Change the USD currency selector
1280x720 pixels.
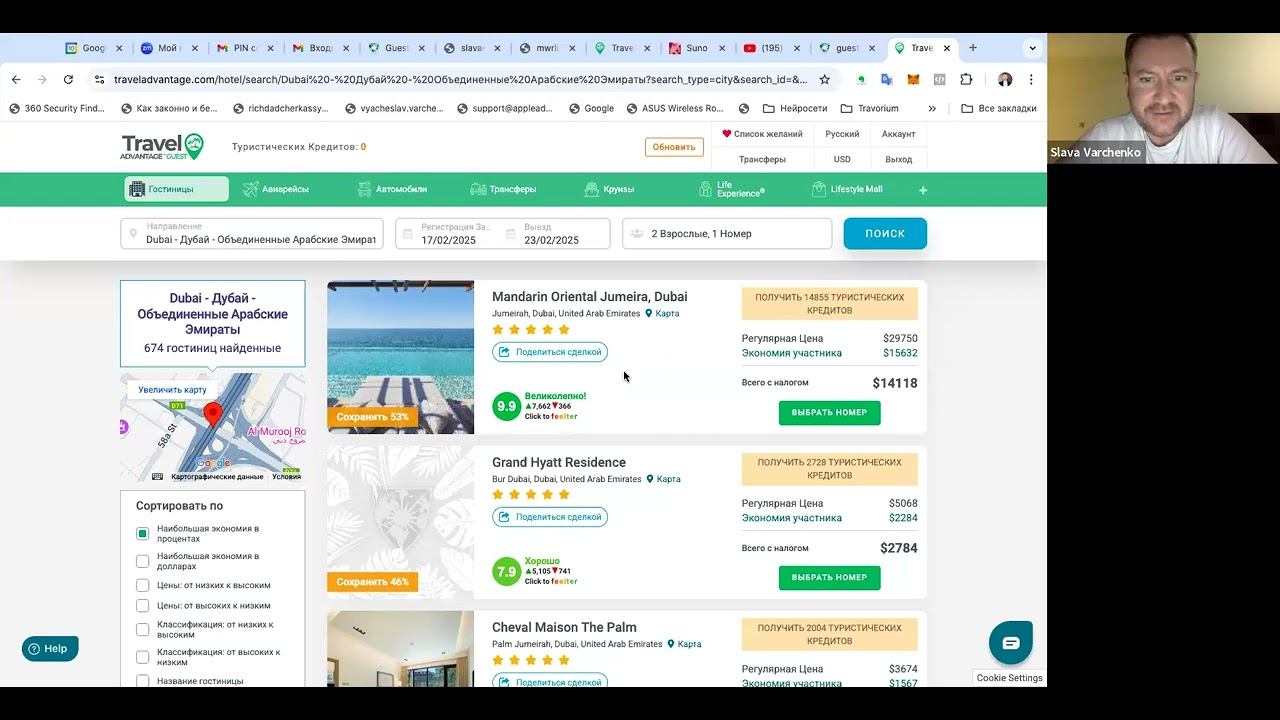point(842,159)
